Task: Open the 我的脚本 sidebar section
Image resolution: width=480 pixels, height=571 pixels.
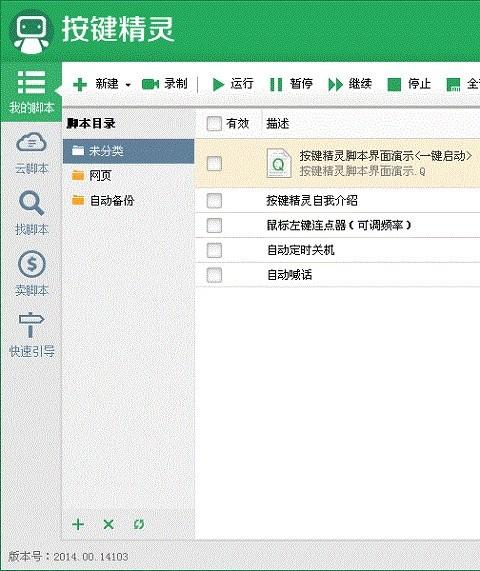Action: [x=31, y=92]
